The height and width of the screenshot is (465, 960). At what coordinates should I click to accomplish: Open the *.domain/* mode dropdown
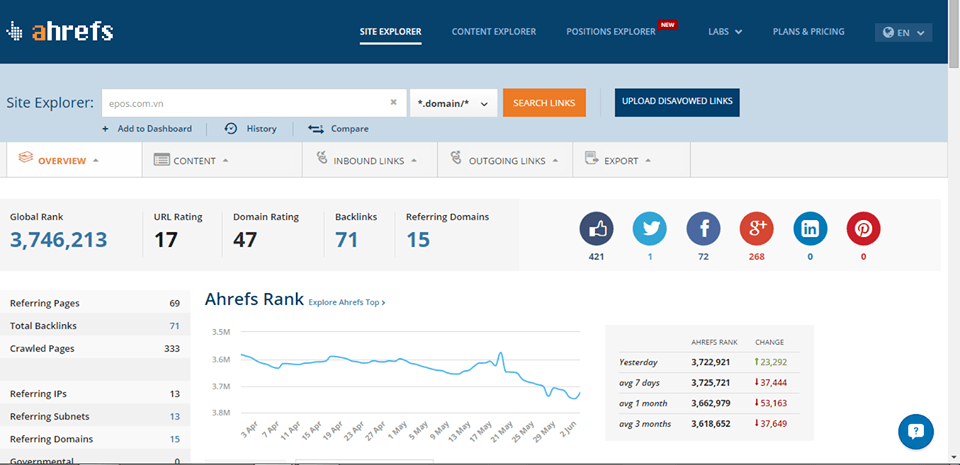point(453,103)
